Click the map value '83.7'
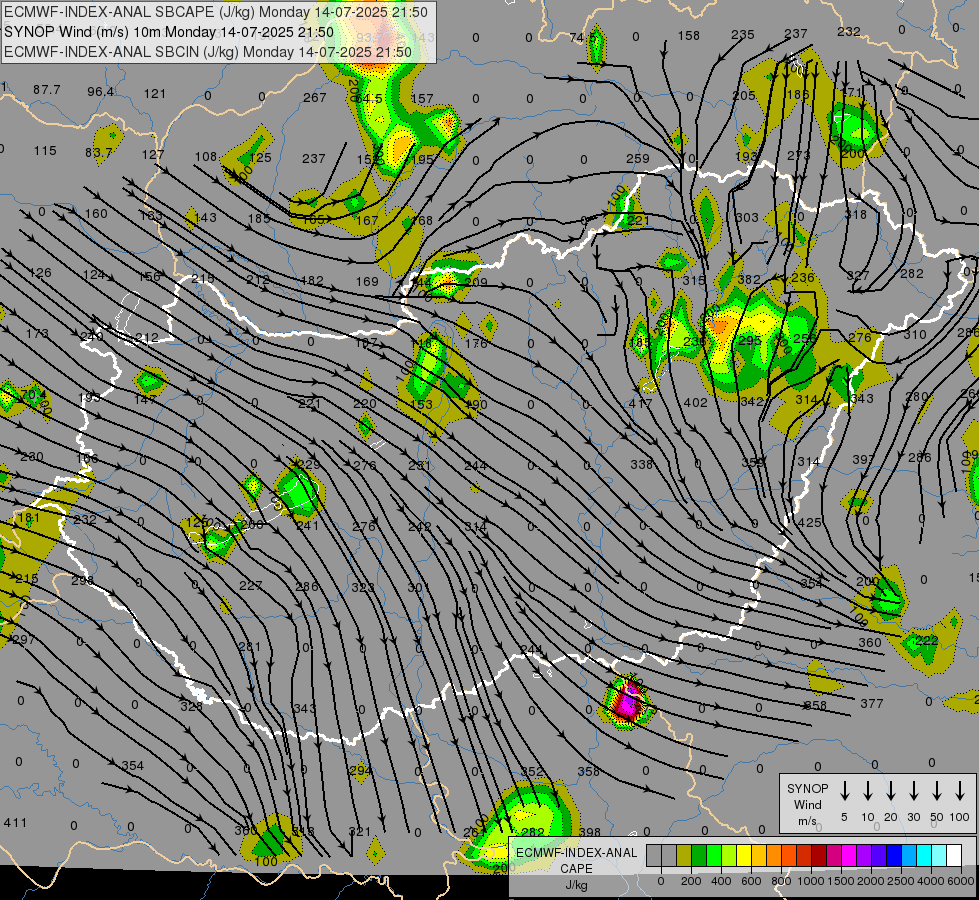Screen dimensions: 979x900 [99, 152]
